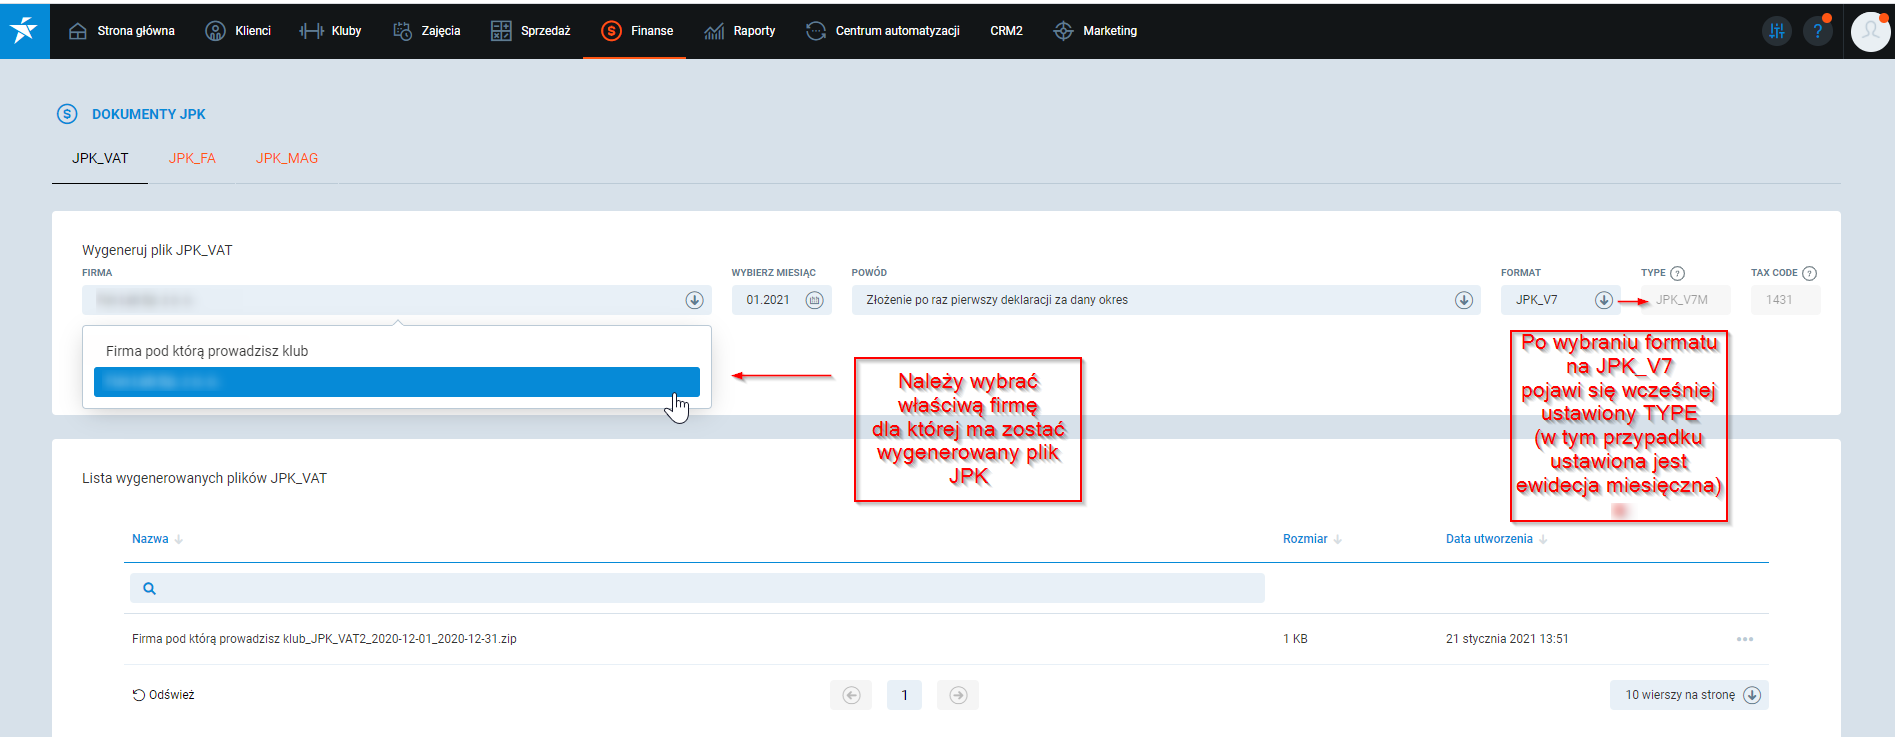This screenshot has width=1895, height=737.
Task: Go to next page arrow in pagination
Action: coord(957,695)
